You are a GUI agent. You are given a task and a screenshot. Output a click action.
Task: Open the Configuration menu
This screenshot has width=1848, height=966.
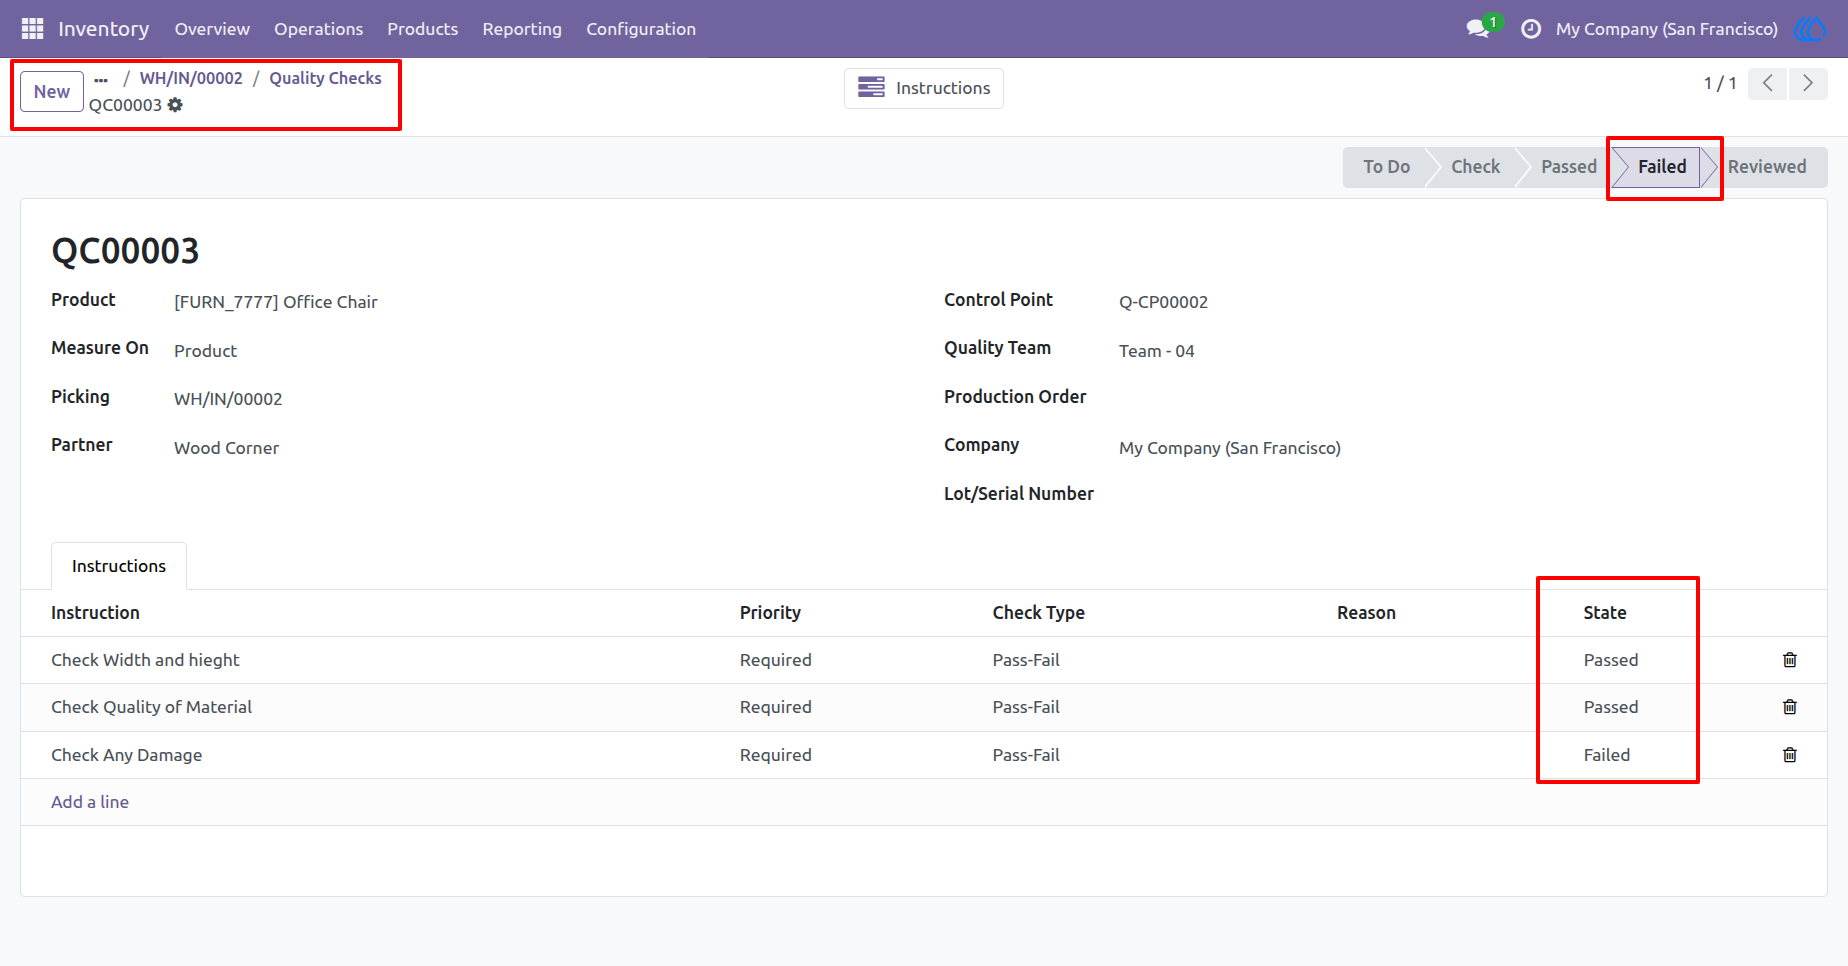(641, 29)
